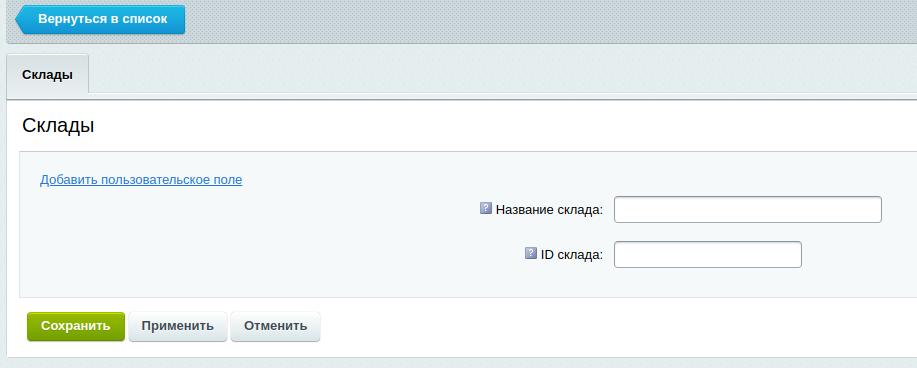Click the large Склады page heading
917x368 pixels.
(58, 126)
